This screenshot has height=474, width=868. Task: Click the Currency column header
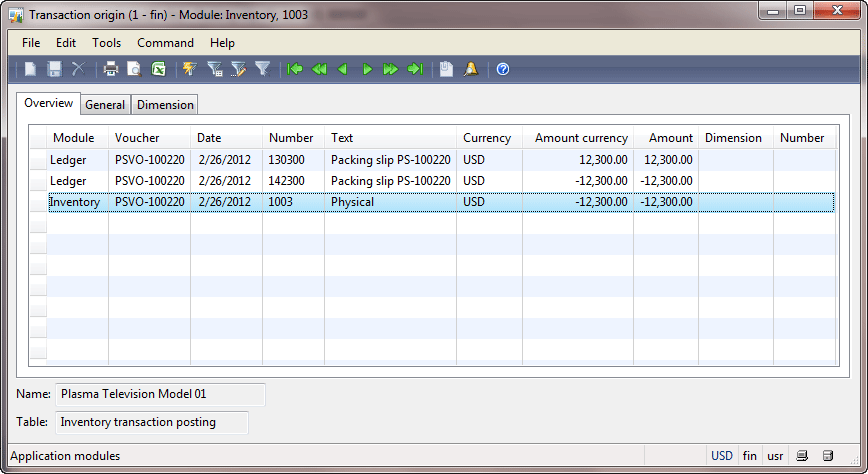coord(489,138)
